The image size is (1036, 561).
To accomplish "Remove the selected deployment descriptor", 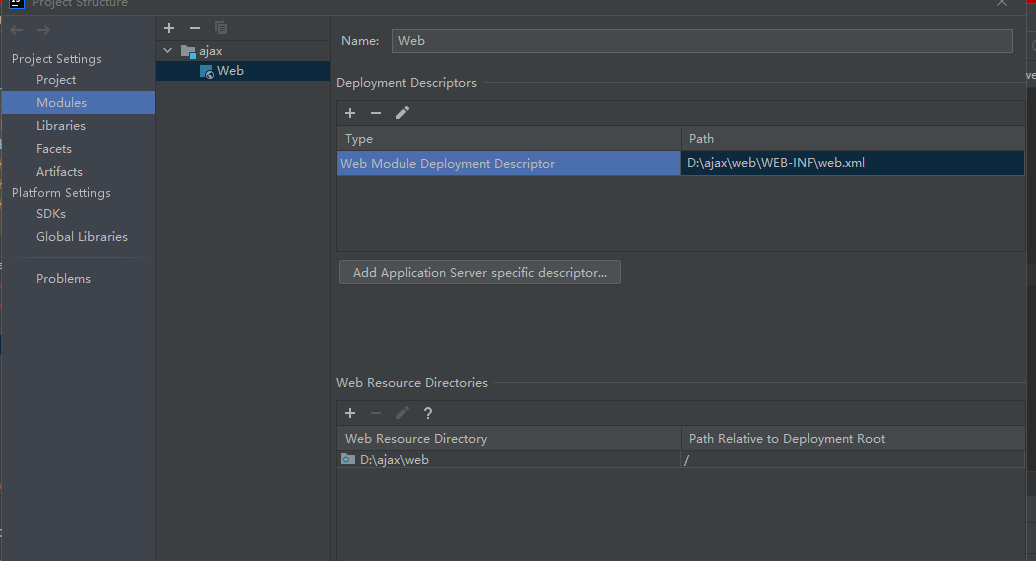I will click(x=376, y=113).
